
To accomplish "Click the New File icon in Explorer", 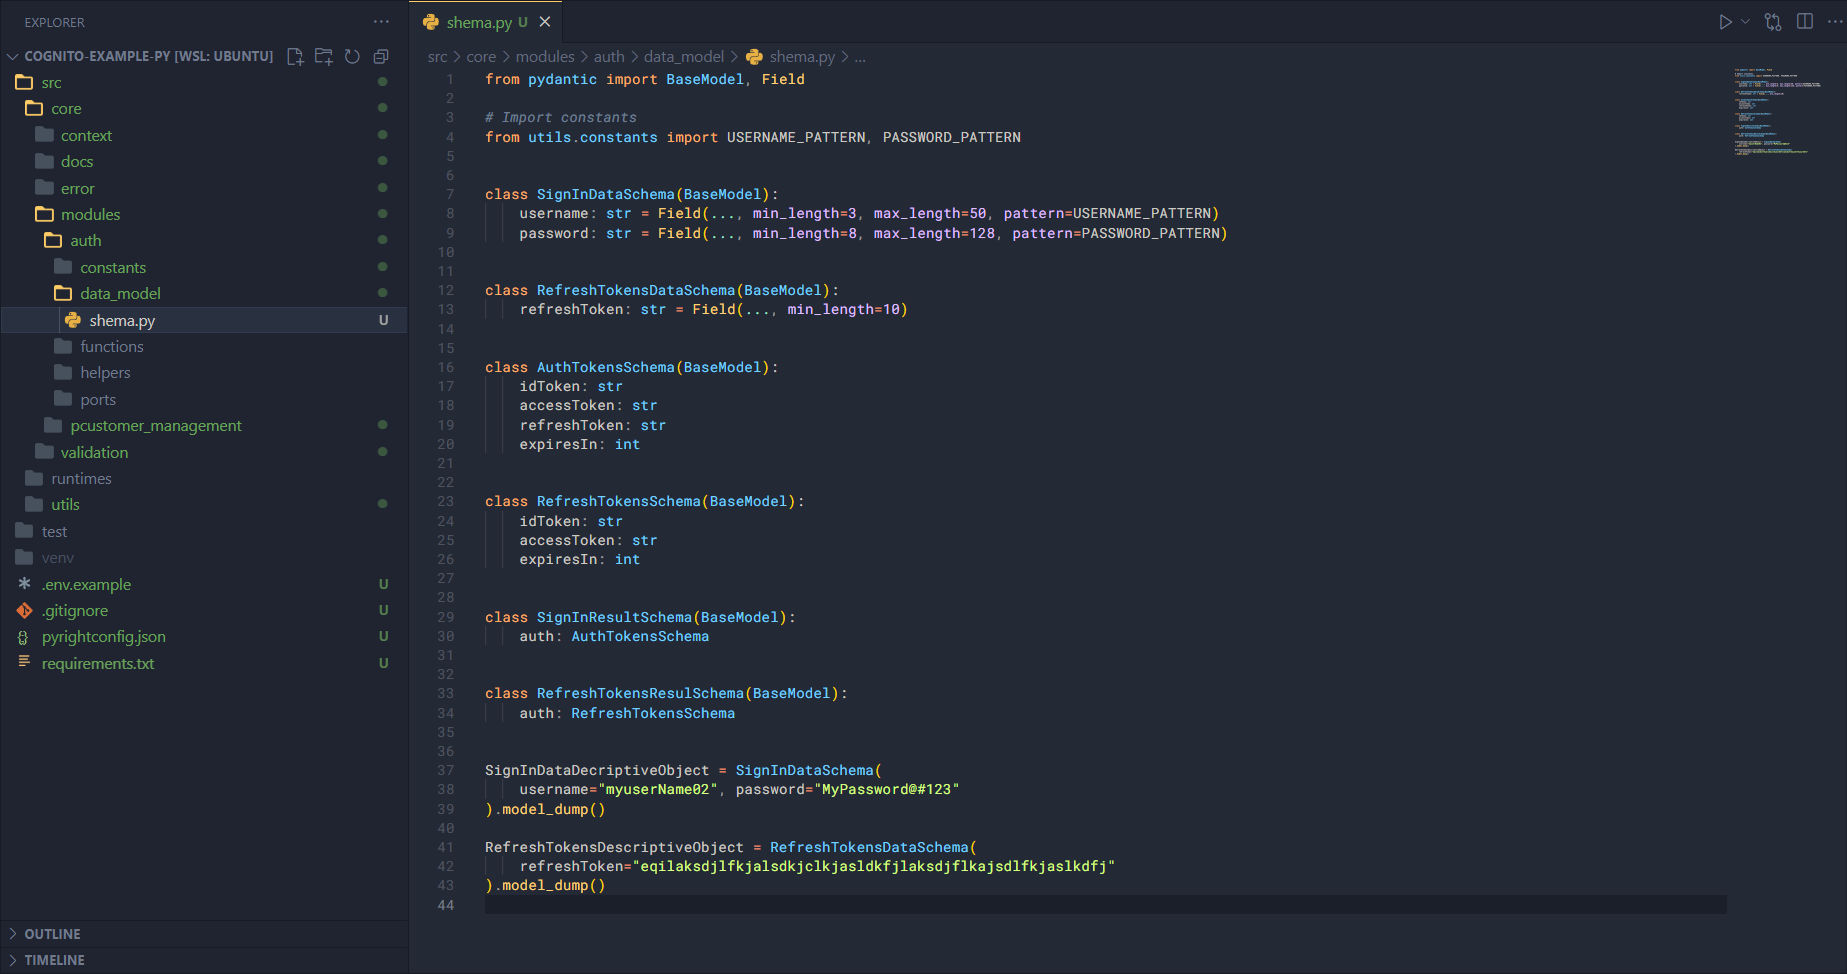I will click(295, 56).
